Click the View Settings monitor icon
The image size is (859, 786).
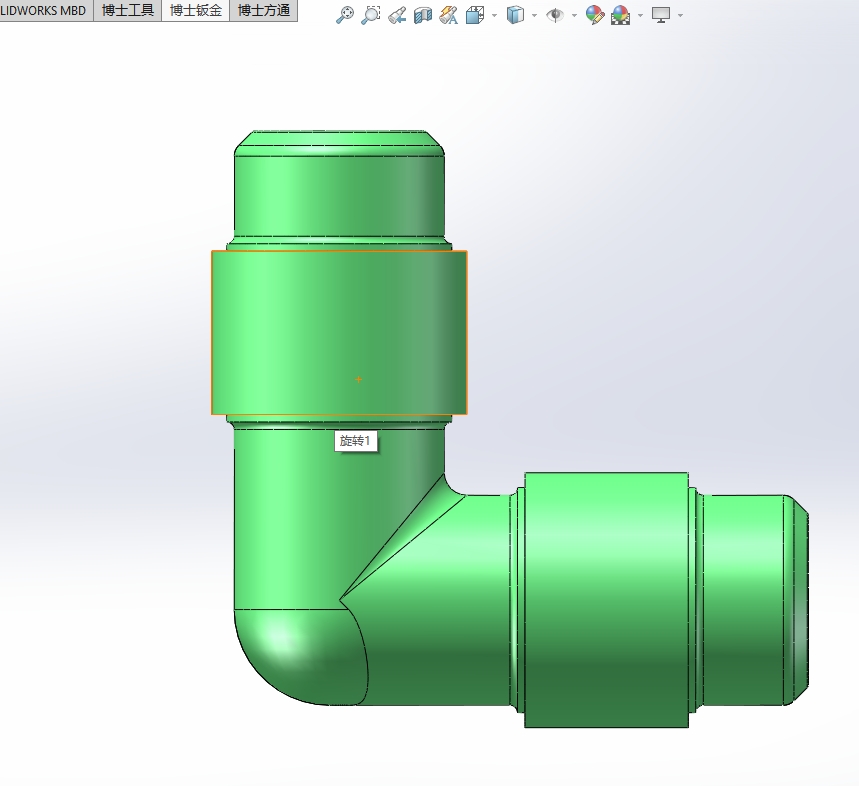tap(661, 15)
